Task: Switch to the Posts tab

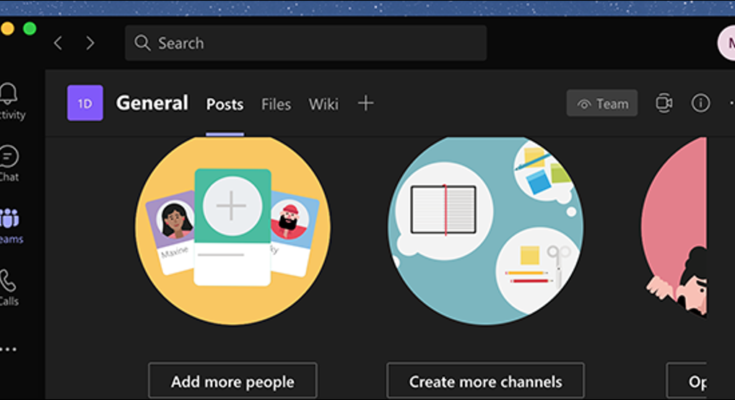Action: pyautogui.click(x=225, y=104)
